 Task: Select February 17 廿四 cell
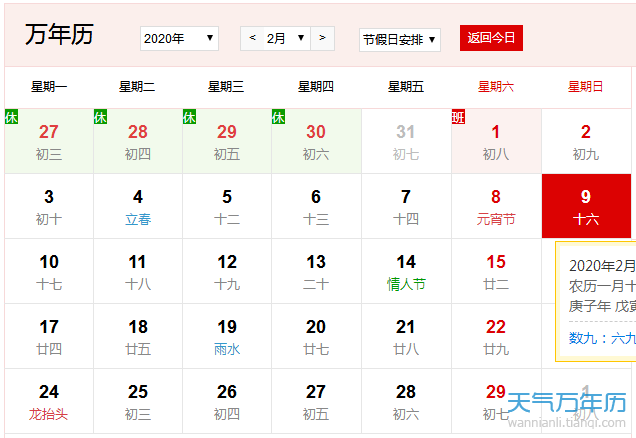pos(49,336)
